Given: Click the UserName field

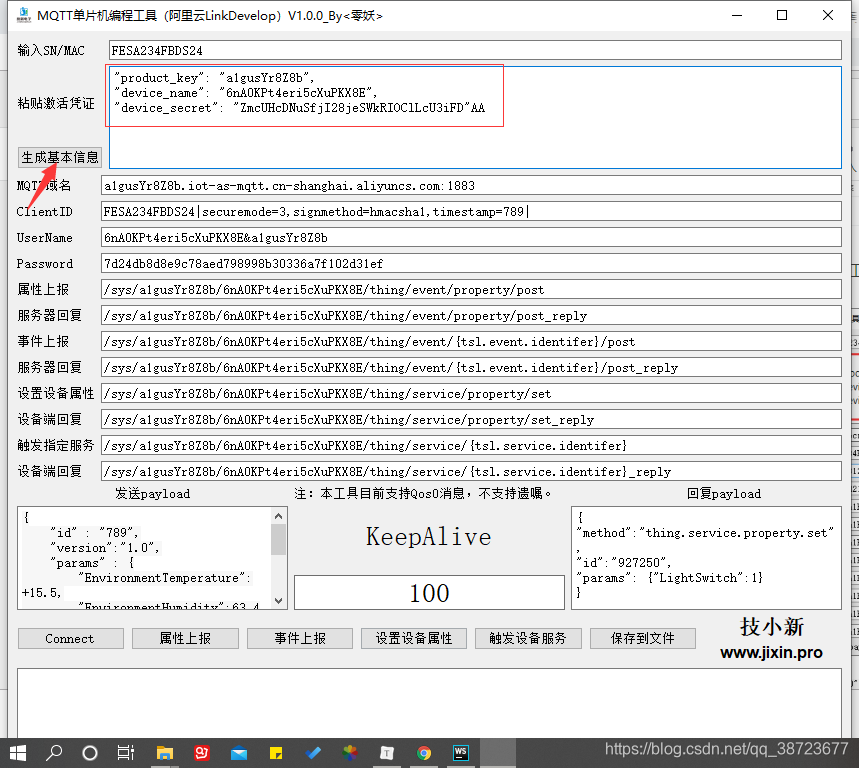Looking at the screenshot, I should point(471,238).
